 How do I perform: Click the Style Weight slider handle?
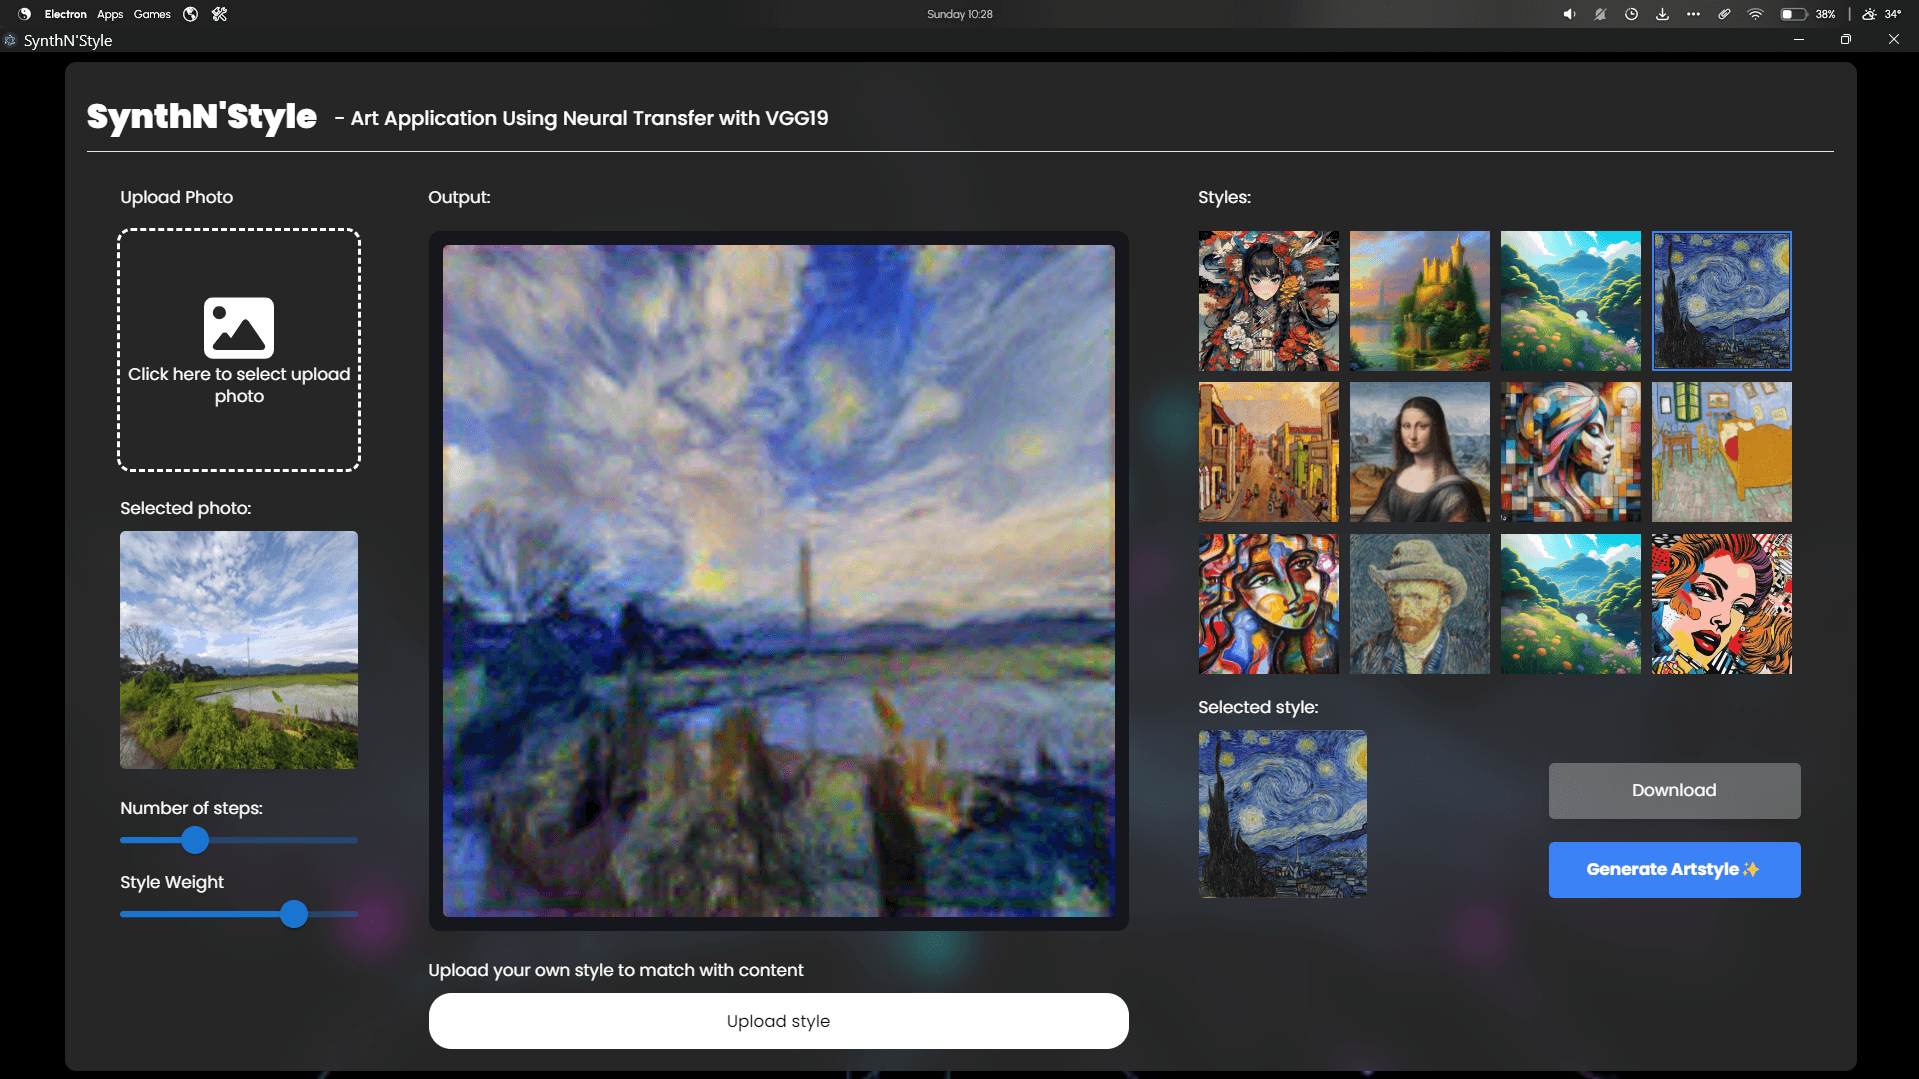(294, 914)
